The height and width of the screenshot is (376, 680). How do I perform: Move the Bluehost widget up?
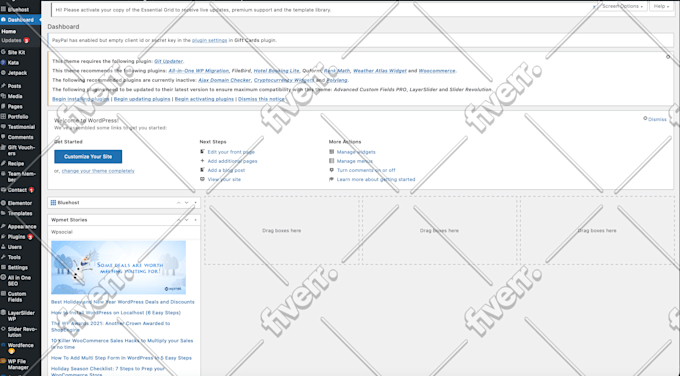click(x=178, y=203)
